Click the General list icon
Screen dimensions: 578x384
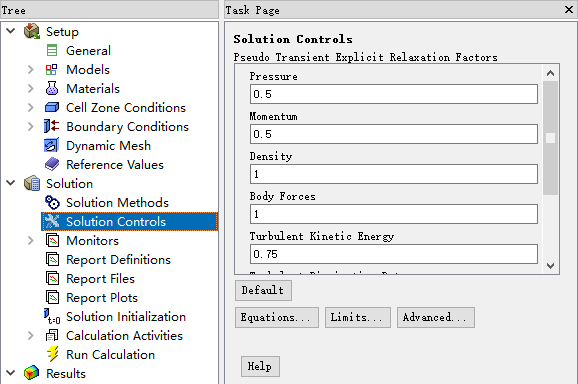pyautogui.click(x=52, y=50)
